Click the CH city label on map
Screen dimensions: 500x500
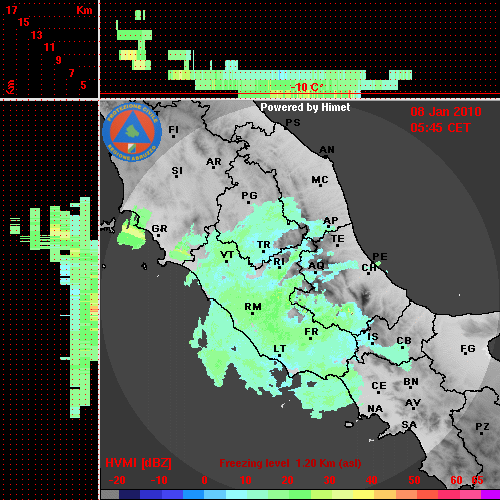(369, 268)
